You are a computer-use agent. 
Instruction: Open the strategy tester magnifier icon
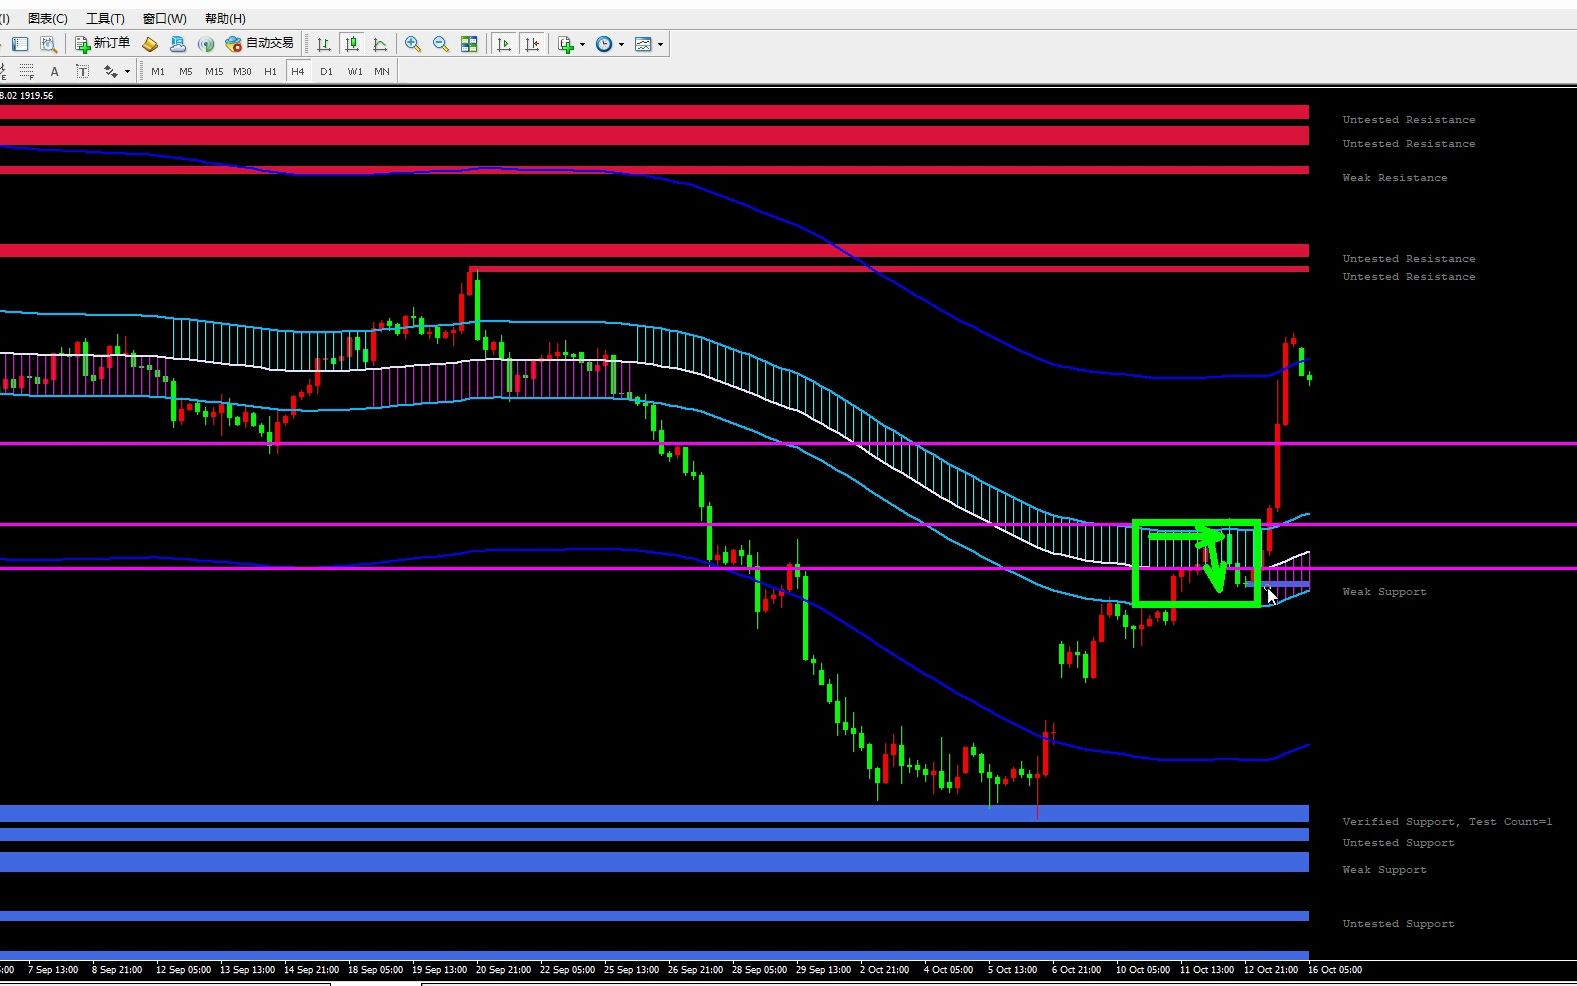click(48, 44)
